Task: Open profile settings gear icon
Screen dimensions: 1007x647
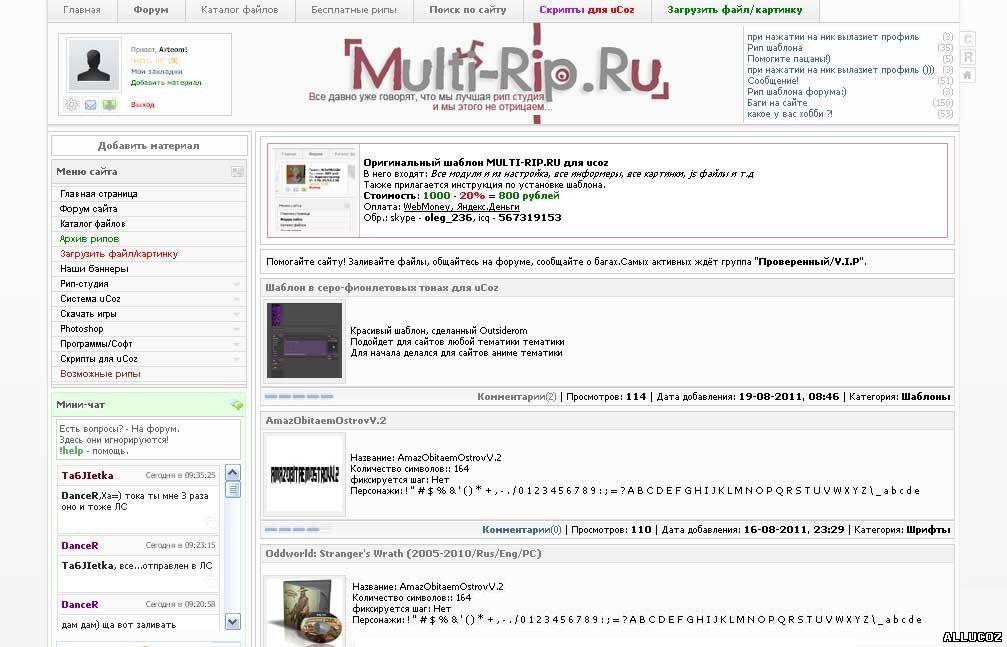Action: click(72, 105)
